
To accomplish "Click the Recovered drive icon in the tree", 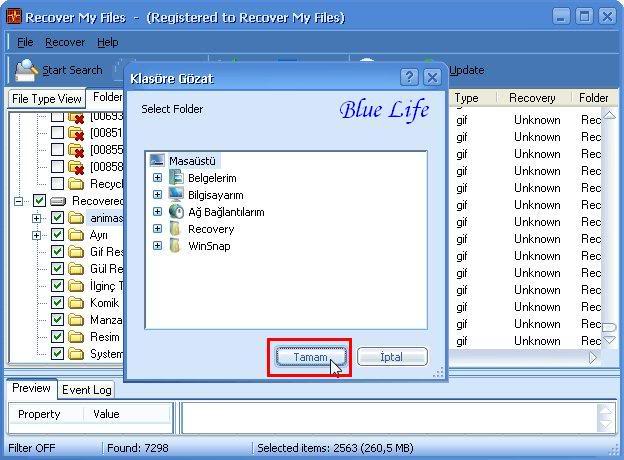I will [58, 201].
